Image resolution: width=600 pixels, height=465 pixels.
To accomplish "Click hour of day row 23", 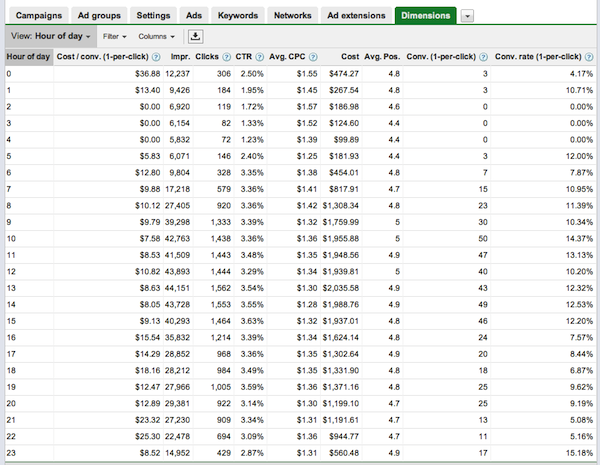I will (11, 452).
